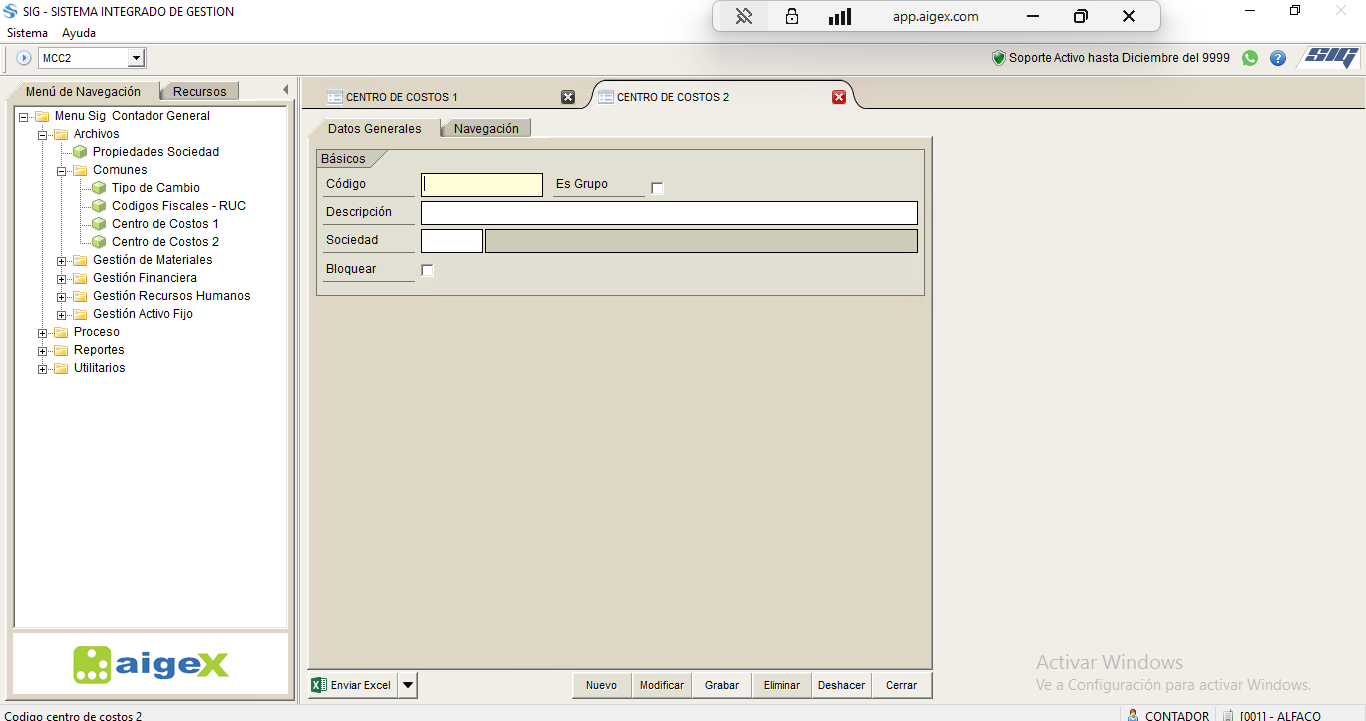Check the Es Grupo checkbox
The height and width of the screenshot is (721, 1366).
[x=657, y=188]
